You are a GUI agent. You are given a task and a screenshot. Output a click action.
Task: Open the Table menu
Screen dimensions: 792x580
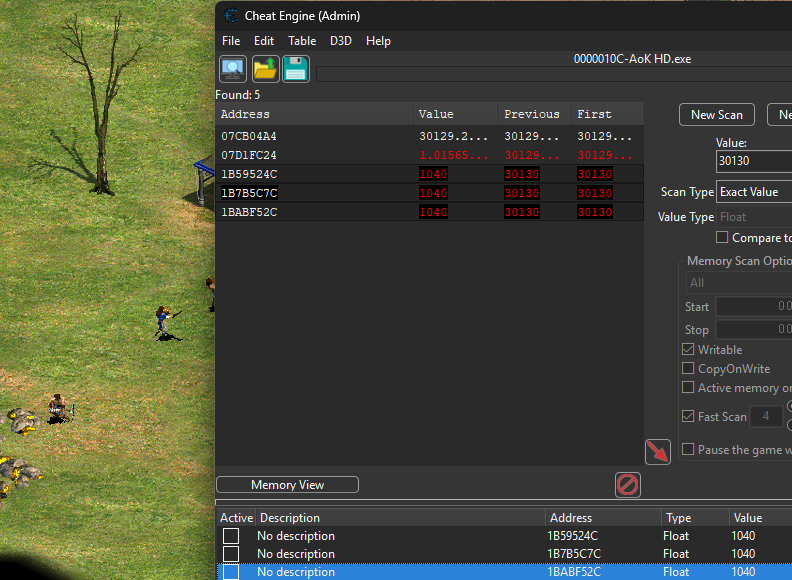[x=302, y=41]
